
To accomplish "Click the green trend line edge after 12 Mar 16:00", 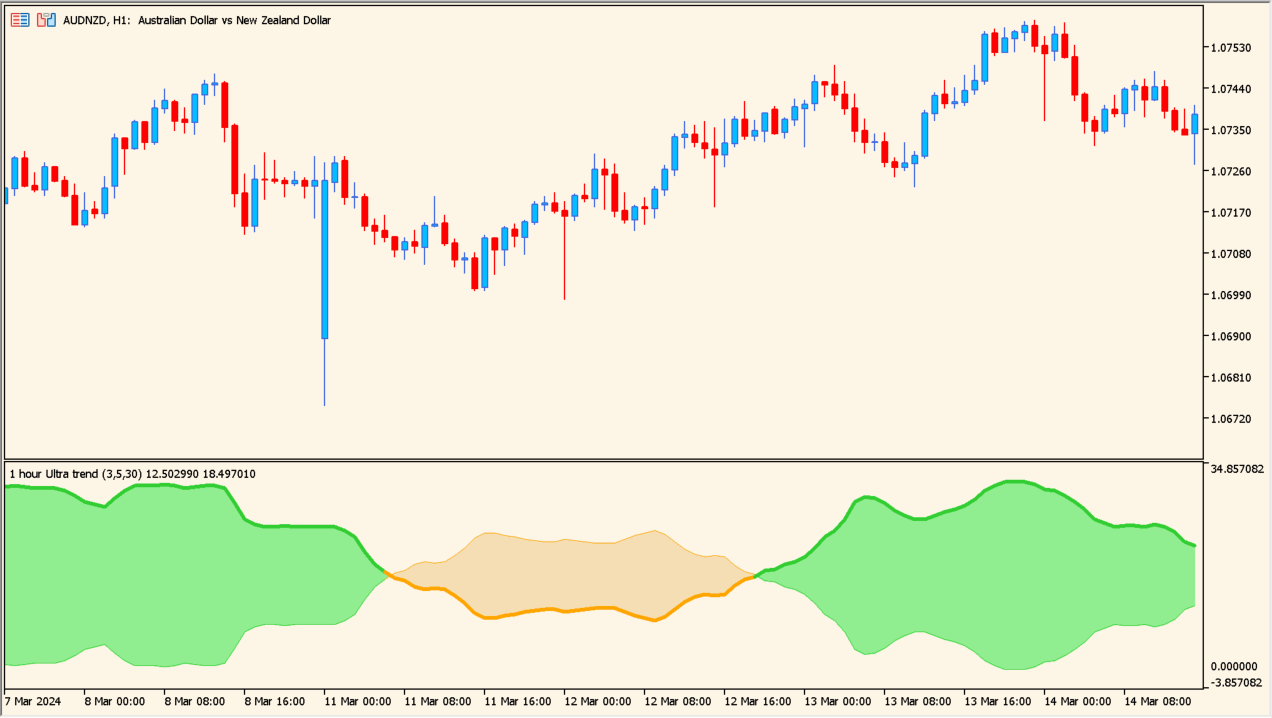I will point(810,550).
